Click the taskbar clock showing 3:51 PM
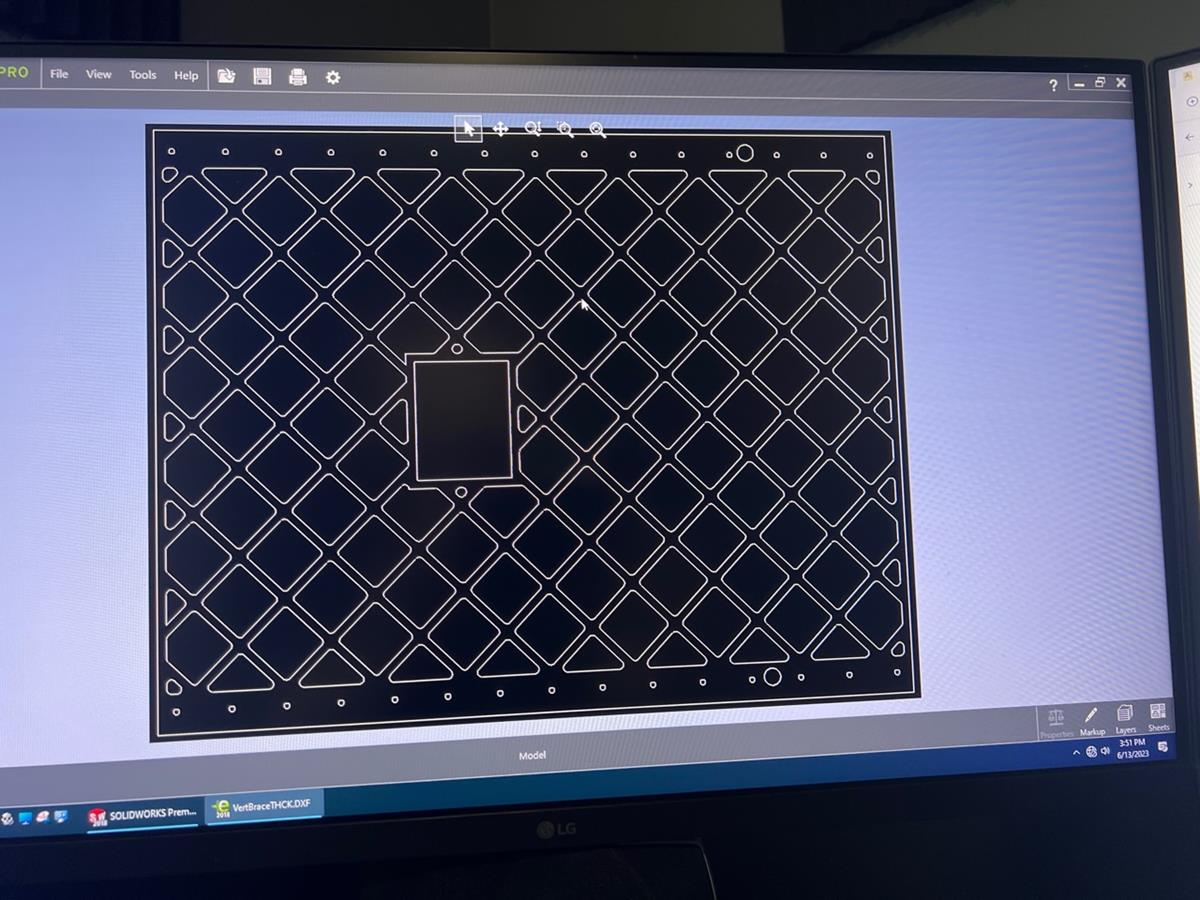The height and width of the screenshot is (900, 1200). [x=1132, y=749]
